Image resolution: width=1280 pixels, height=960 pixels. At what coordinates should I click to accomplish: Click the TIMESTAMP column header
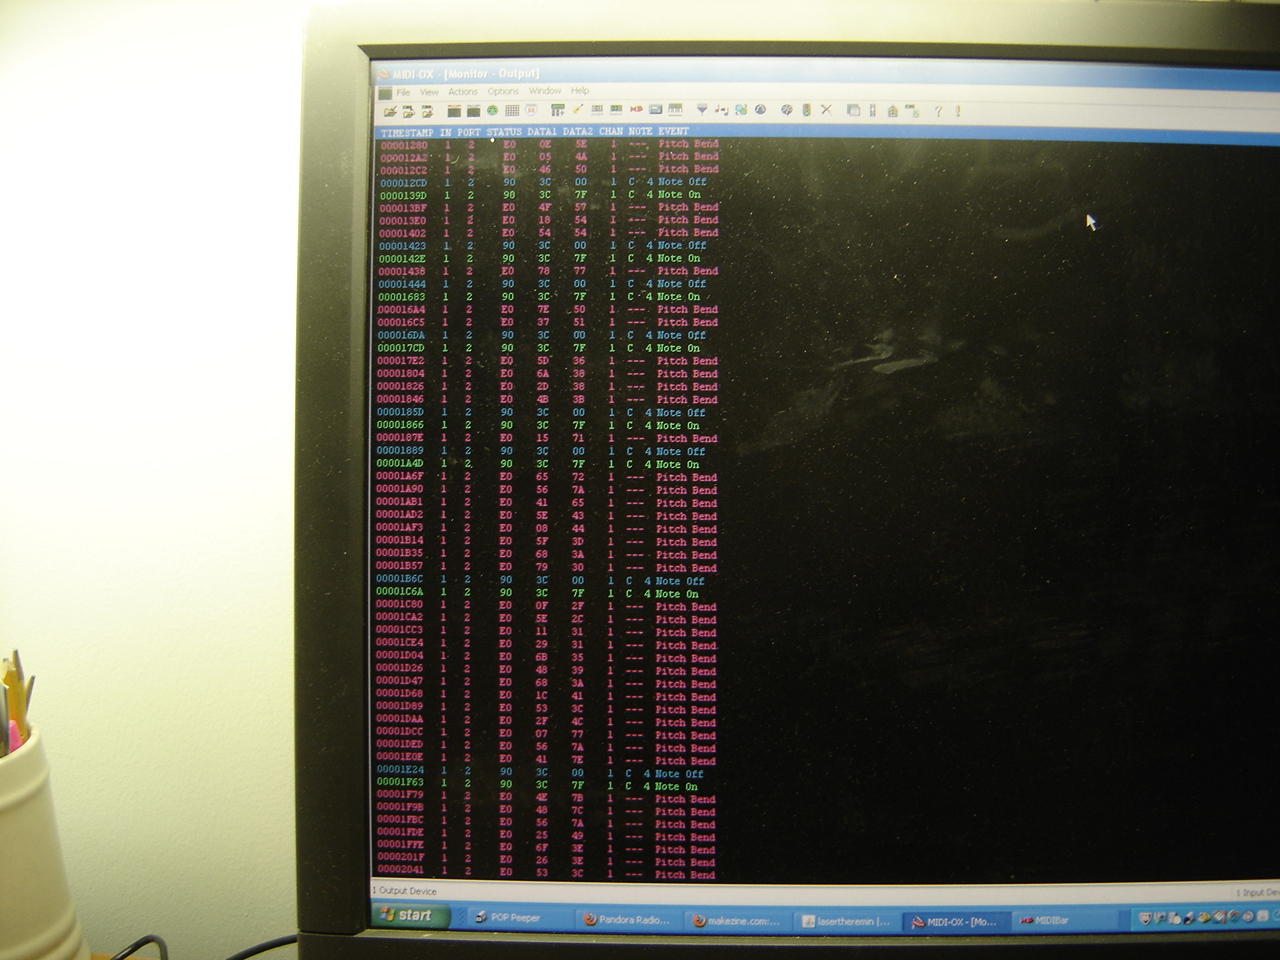tap(407, 132)
